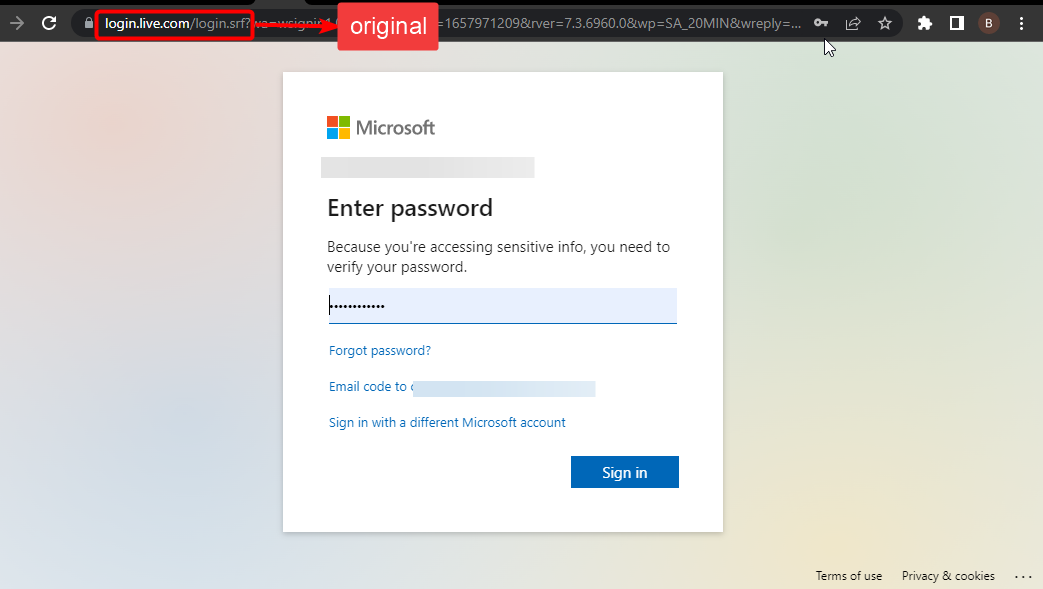Viewport: 1043px width, 589px height.
Task: Open the profile avatar labeled B
Action: coord(988,23)
